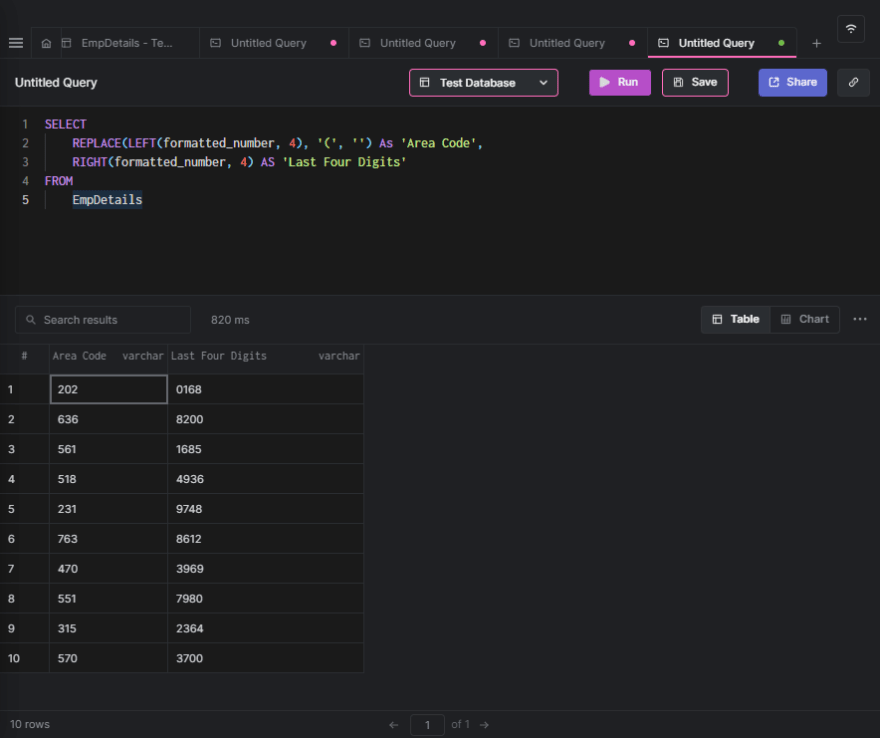This screenshot has height=738, width=880.
Task: Click the FROM keyword on line 4
Action: 59,181
